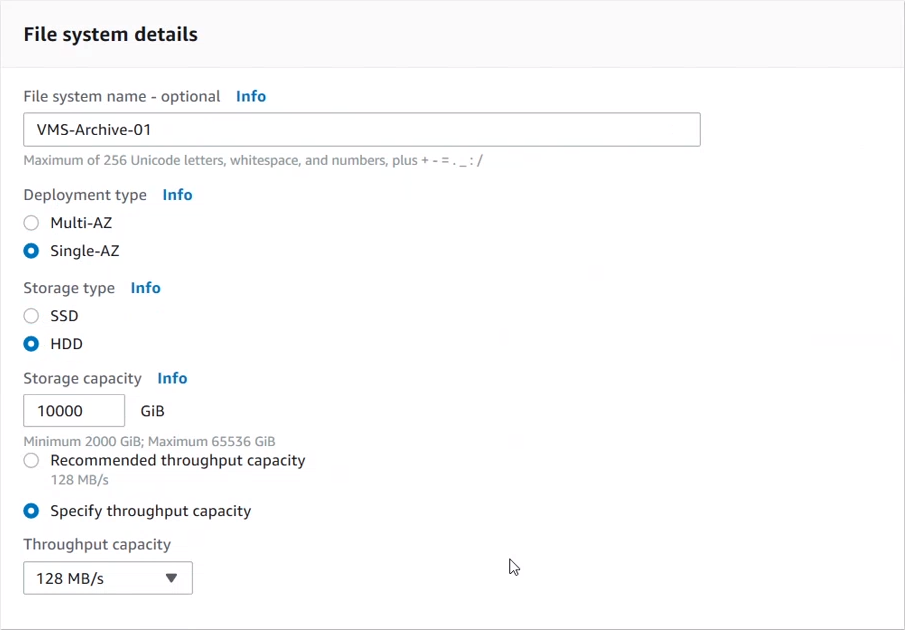Click the Throughput capacity field label
This screenshot has height=630, width=905.
[97, 545]
